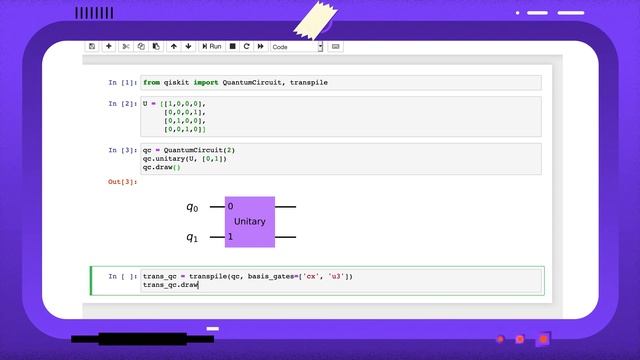Open the command palette keyboard icon
The image size is (640, 360).
(336, 47)
